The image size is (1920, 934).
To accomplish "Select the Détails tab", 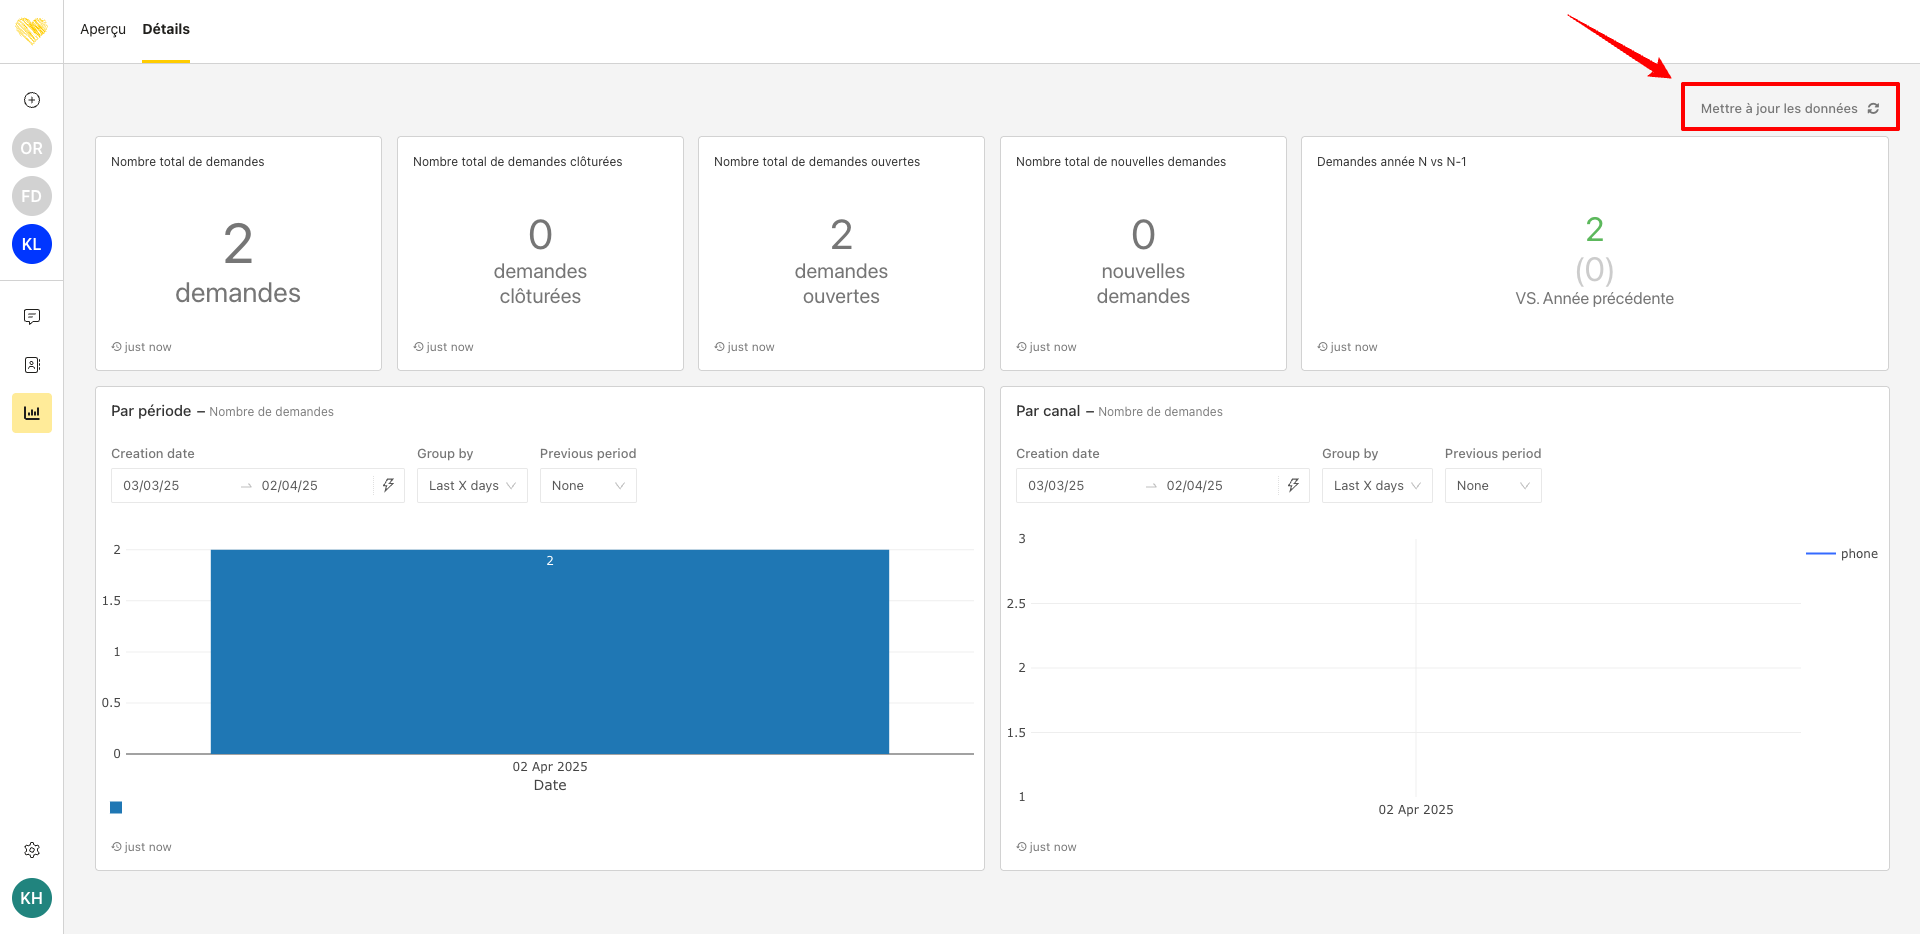I will click(166, 30).
